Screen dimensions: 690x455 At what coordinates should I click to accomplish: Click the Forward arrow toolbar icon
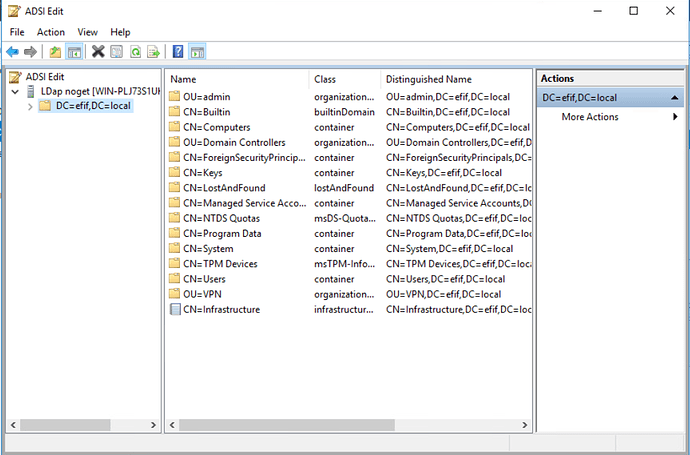(x=30, y=52)
